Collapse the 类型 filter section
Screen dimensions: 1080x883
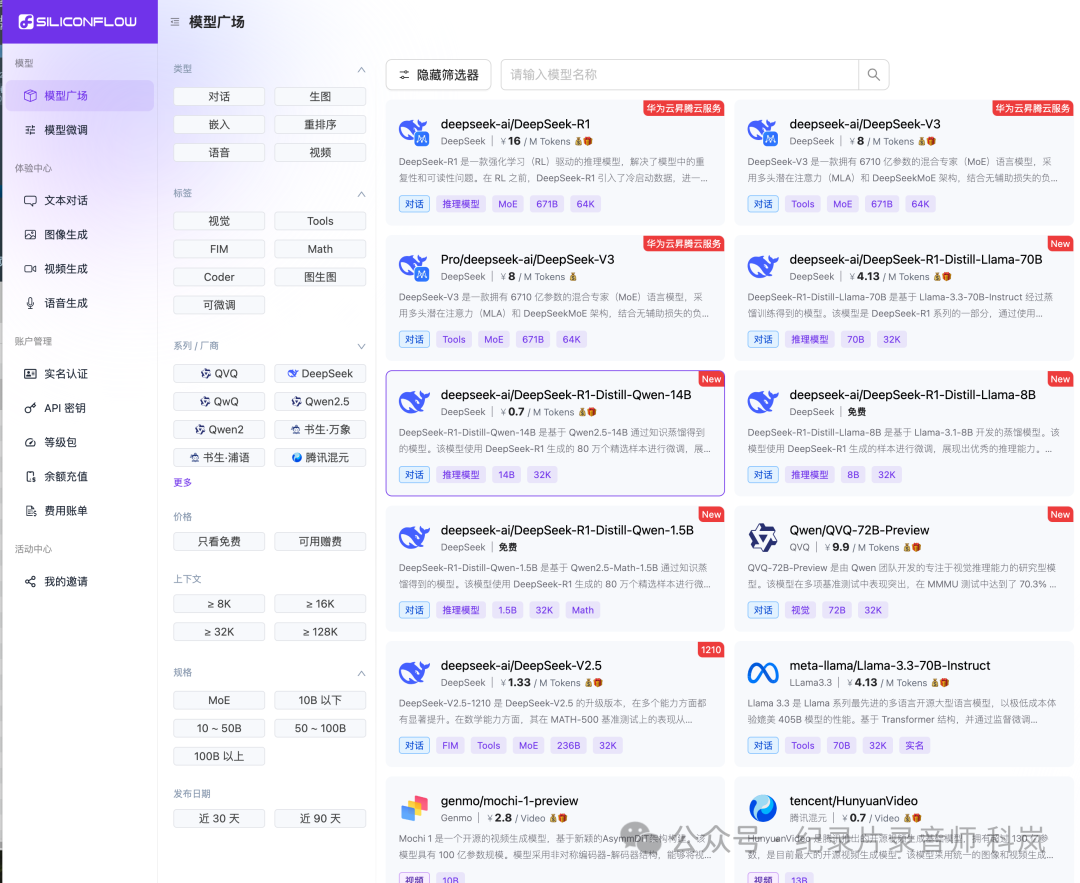coord(362,70)
